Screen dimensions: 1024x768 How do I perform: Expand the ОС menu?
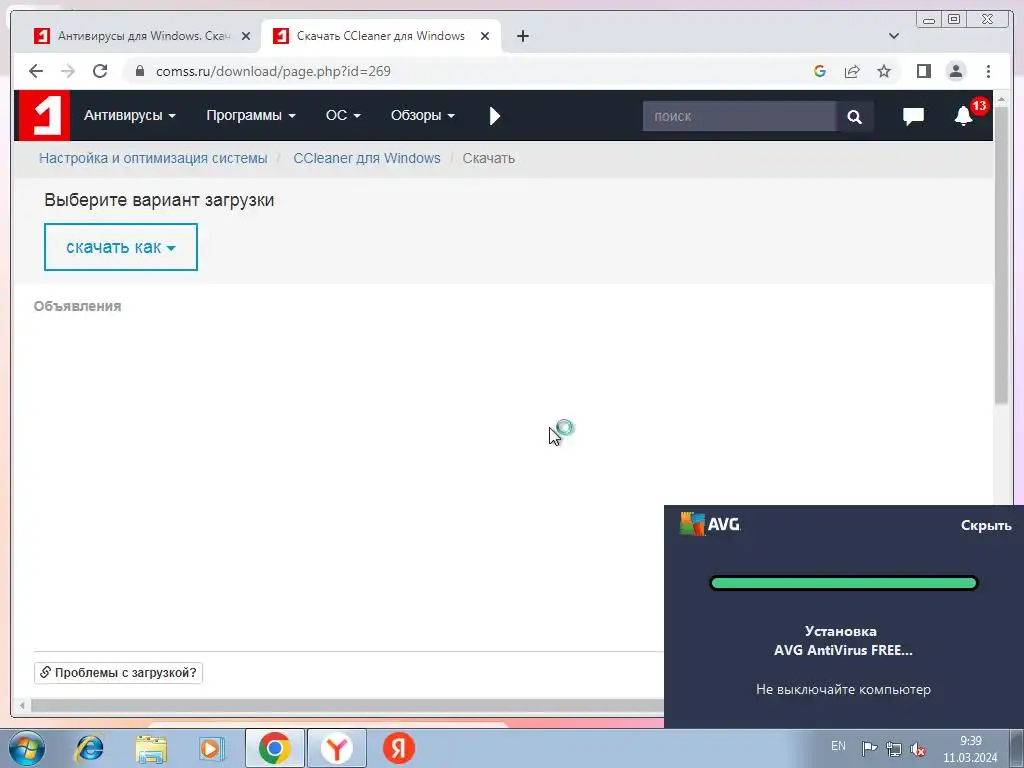click(343, 116)
